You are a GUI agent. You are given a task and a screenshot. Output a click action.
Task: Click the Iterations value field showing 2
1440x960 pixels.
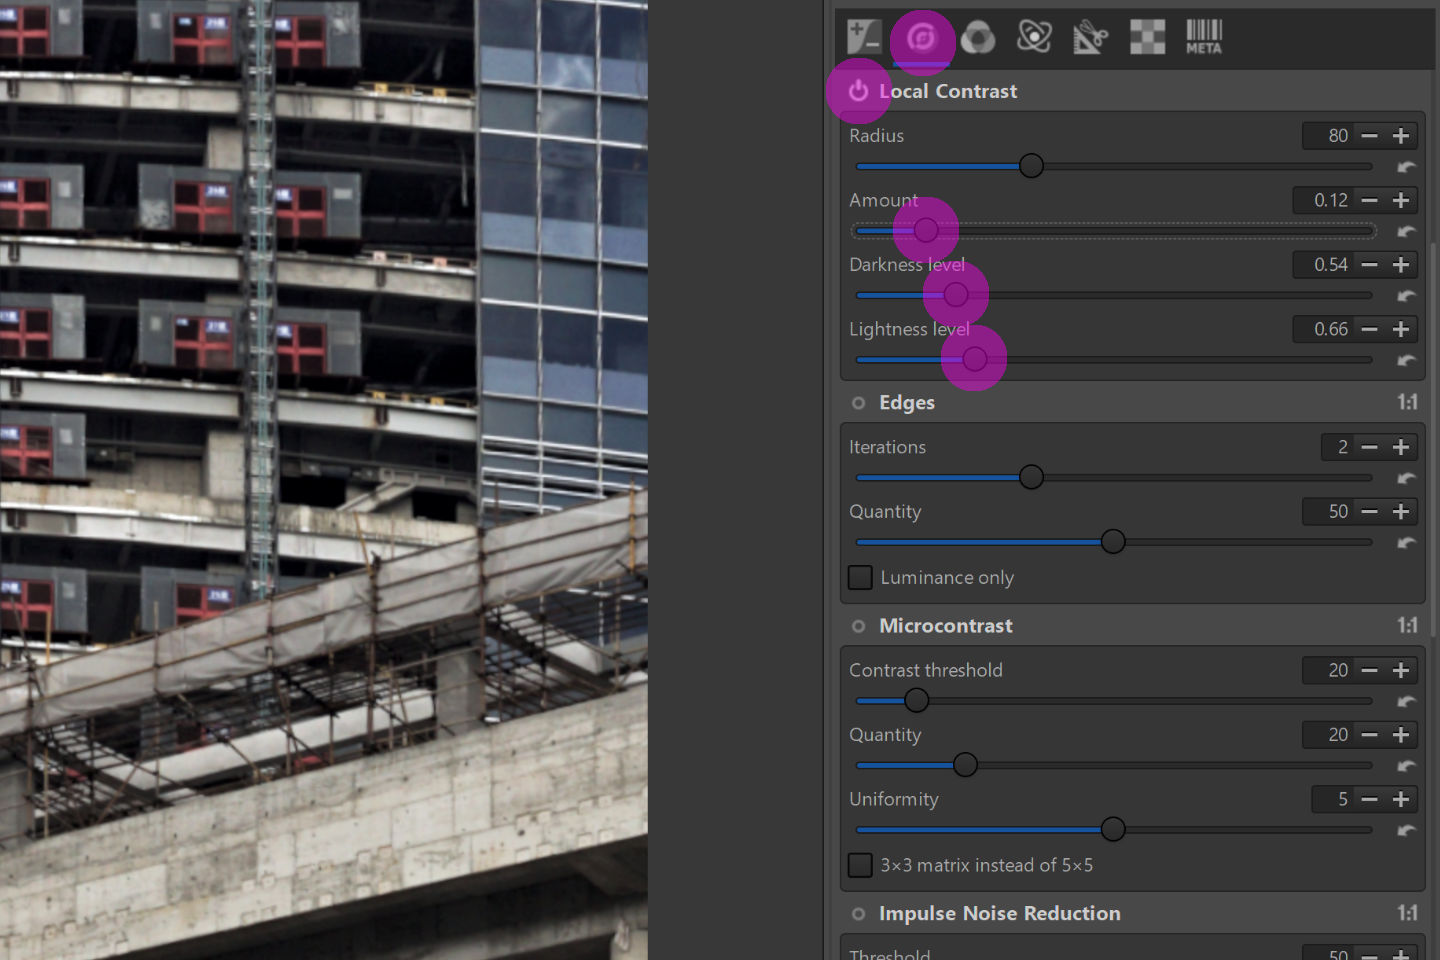click(1338, 447)
